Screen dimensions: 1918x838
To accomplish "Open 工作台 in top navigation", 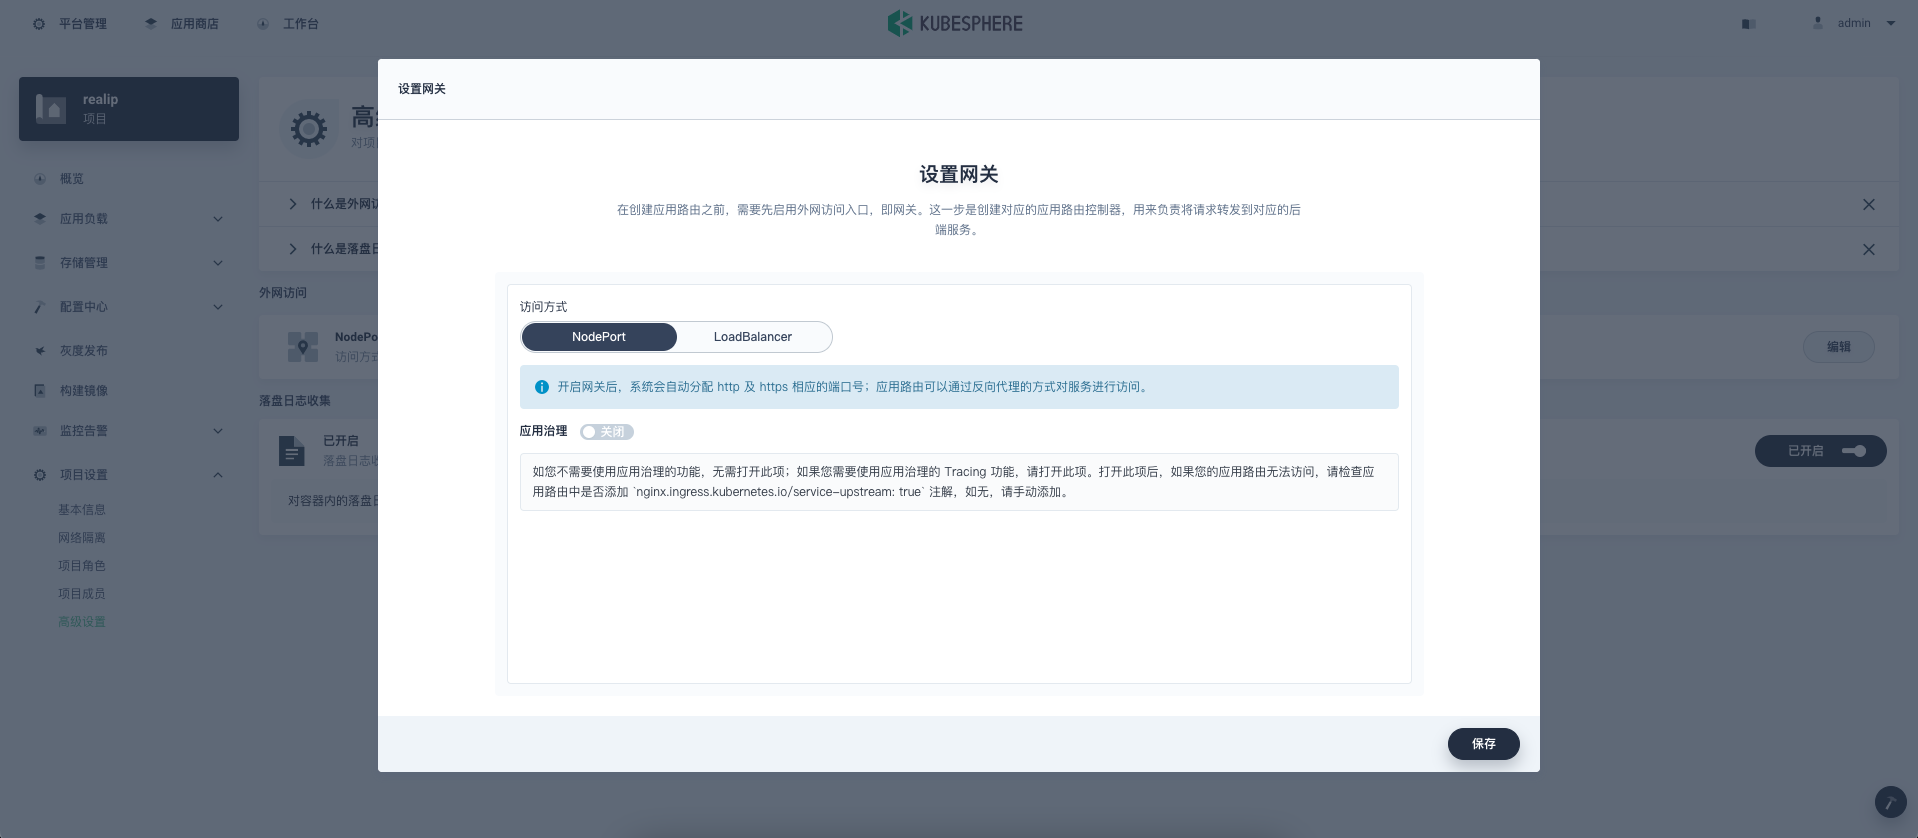I will (300, 24).
